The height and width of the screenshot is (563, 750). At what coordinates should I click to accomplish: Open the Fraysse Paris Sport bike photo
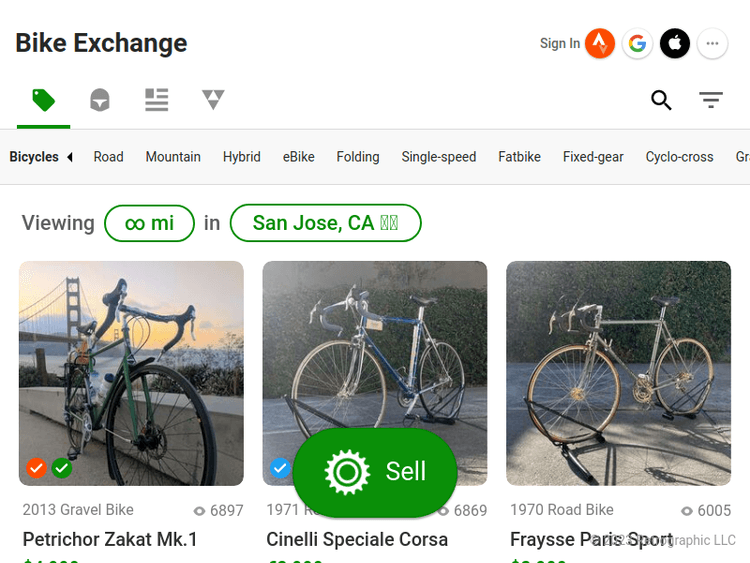[618, 373]
